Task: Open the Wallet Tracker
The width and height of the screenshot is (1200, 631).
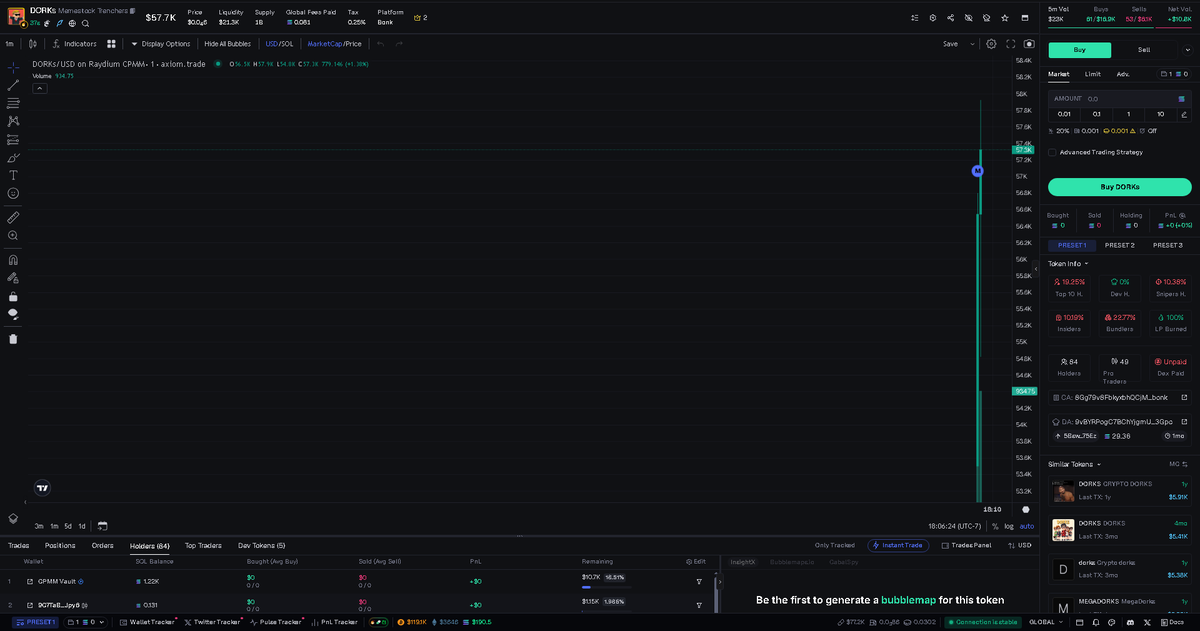Action: click(x=147, y=622)
